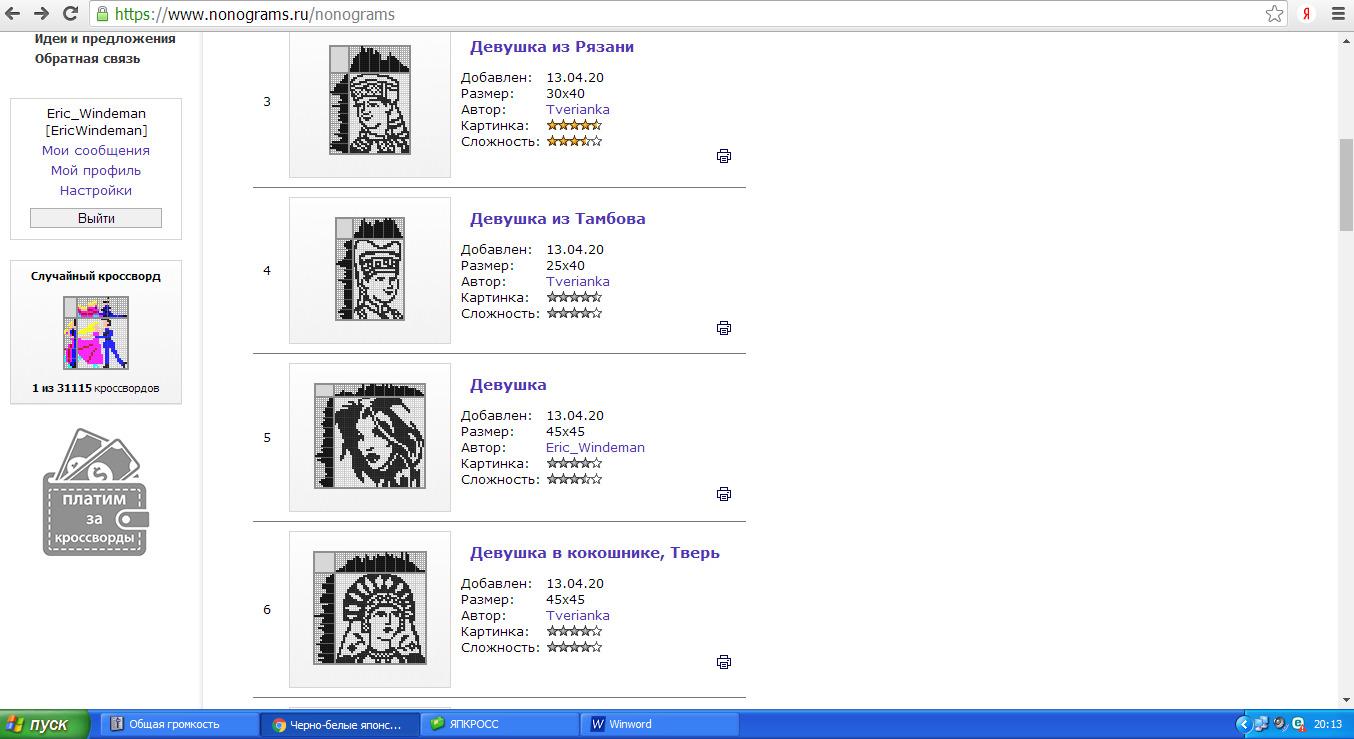Click printer icon for Девушка 45x45
The image size is (1354, 739).
click(724, 494)
